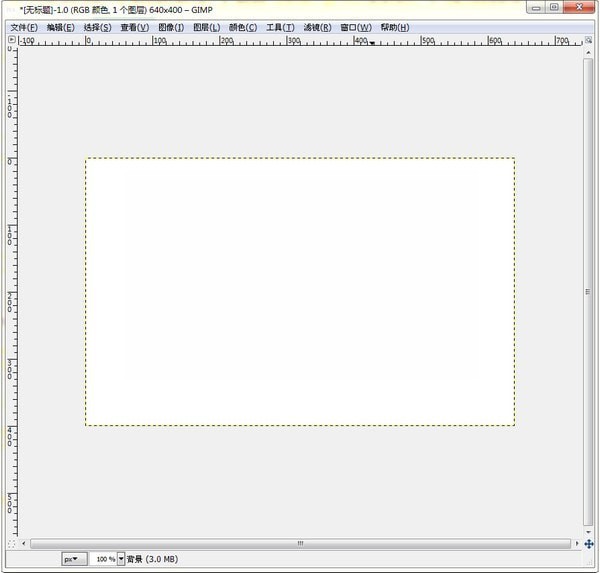Open the 滤镜(R) menu
The image size is (600, 573).
coord(317,28)
